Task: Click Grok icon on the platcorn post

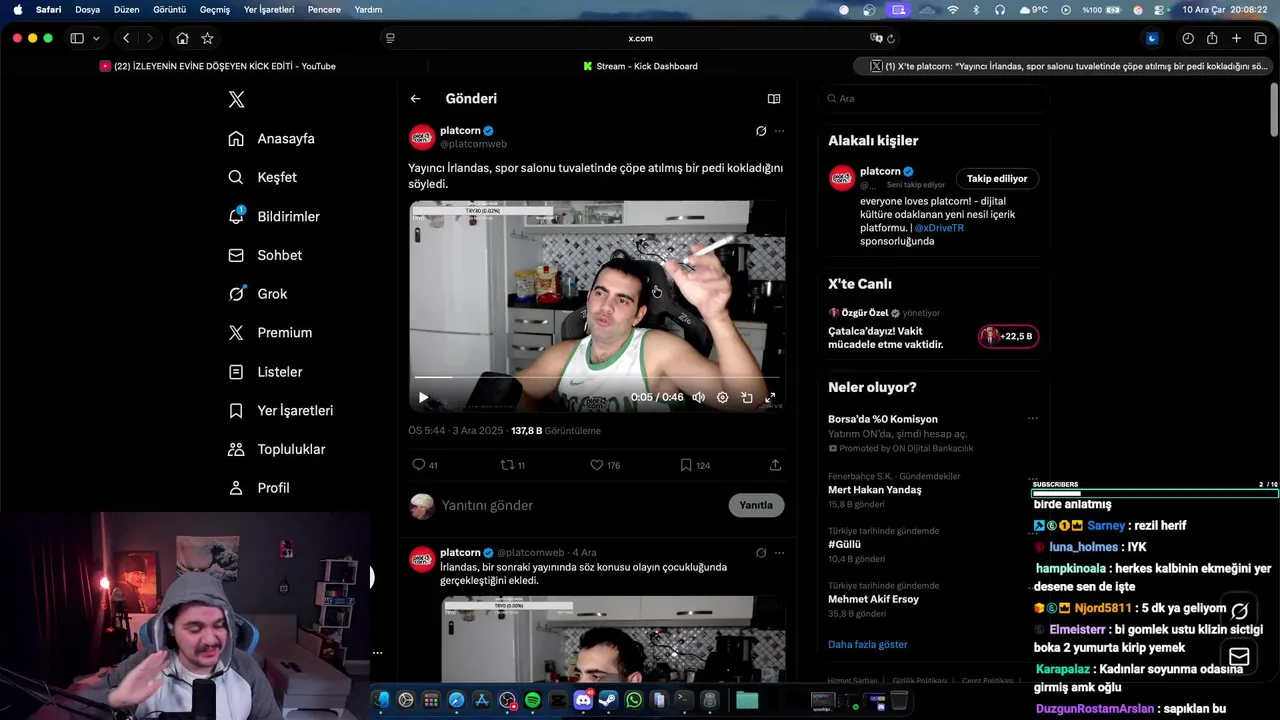Action: click(761, 131)
